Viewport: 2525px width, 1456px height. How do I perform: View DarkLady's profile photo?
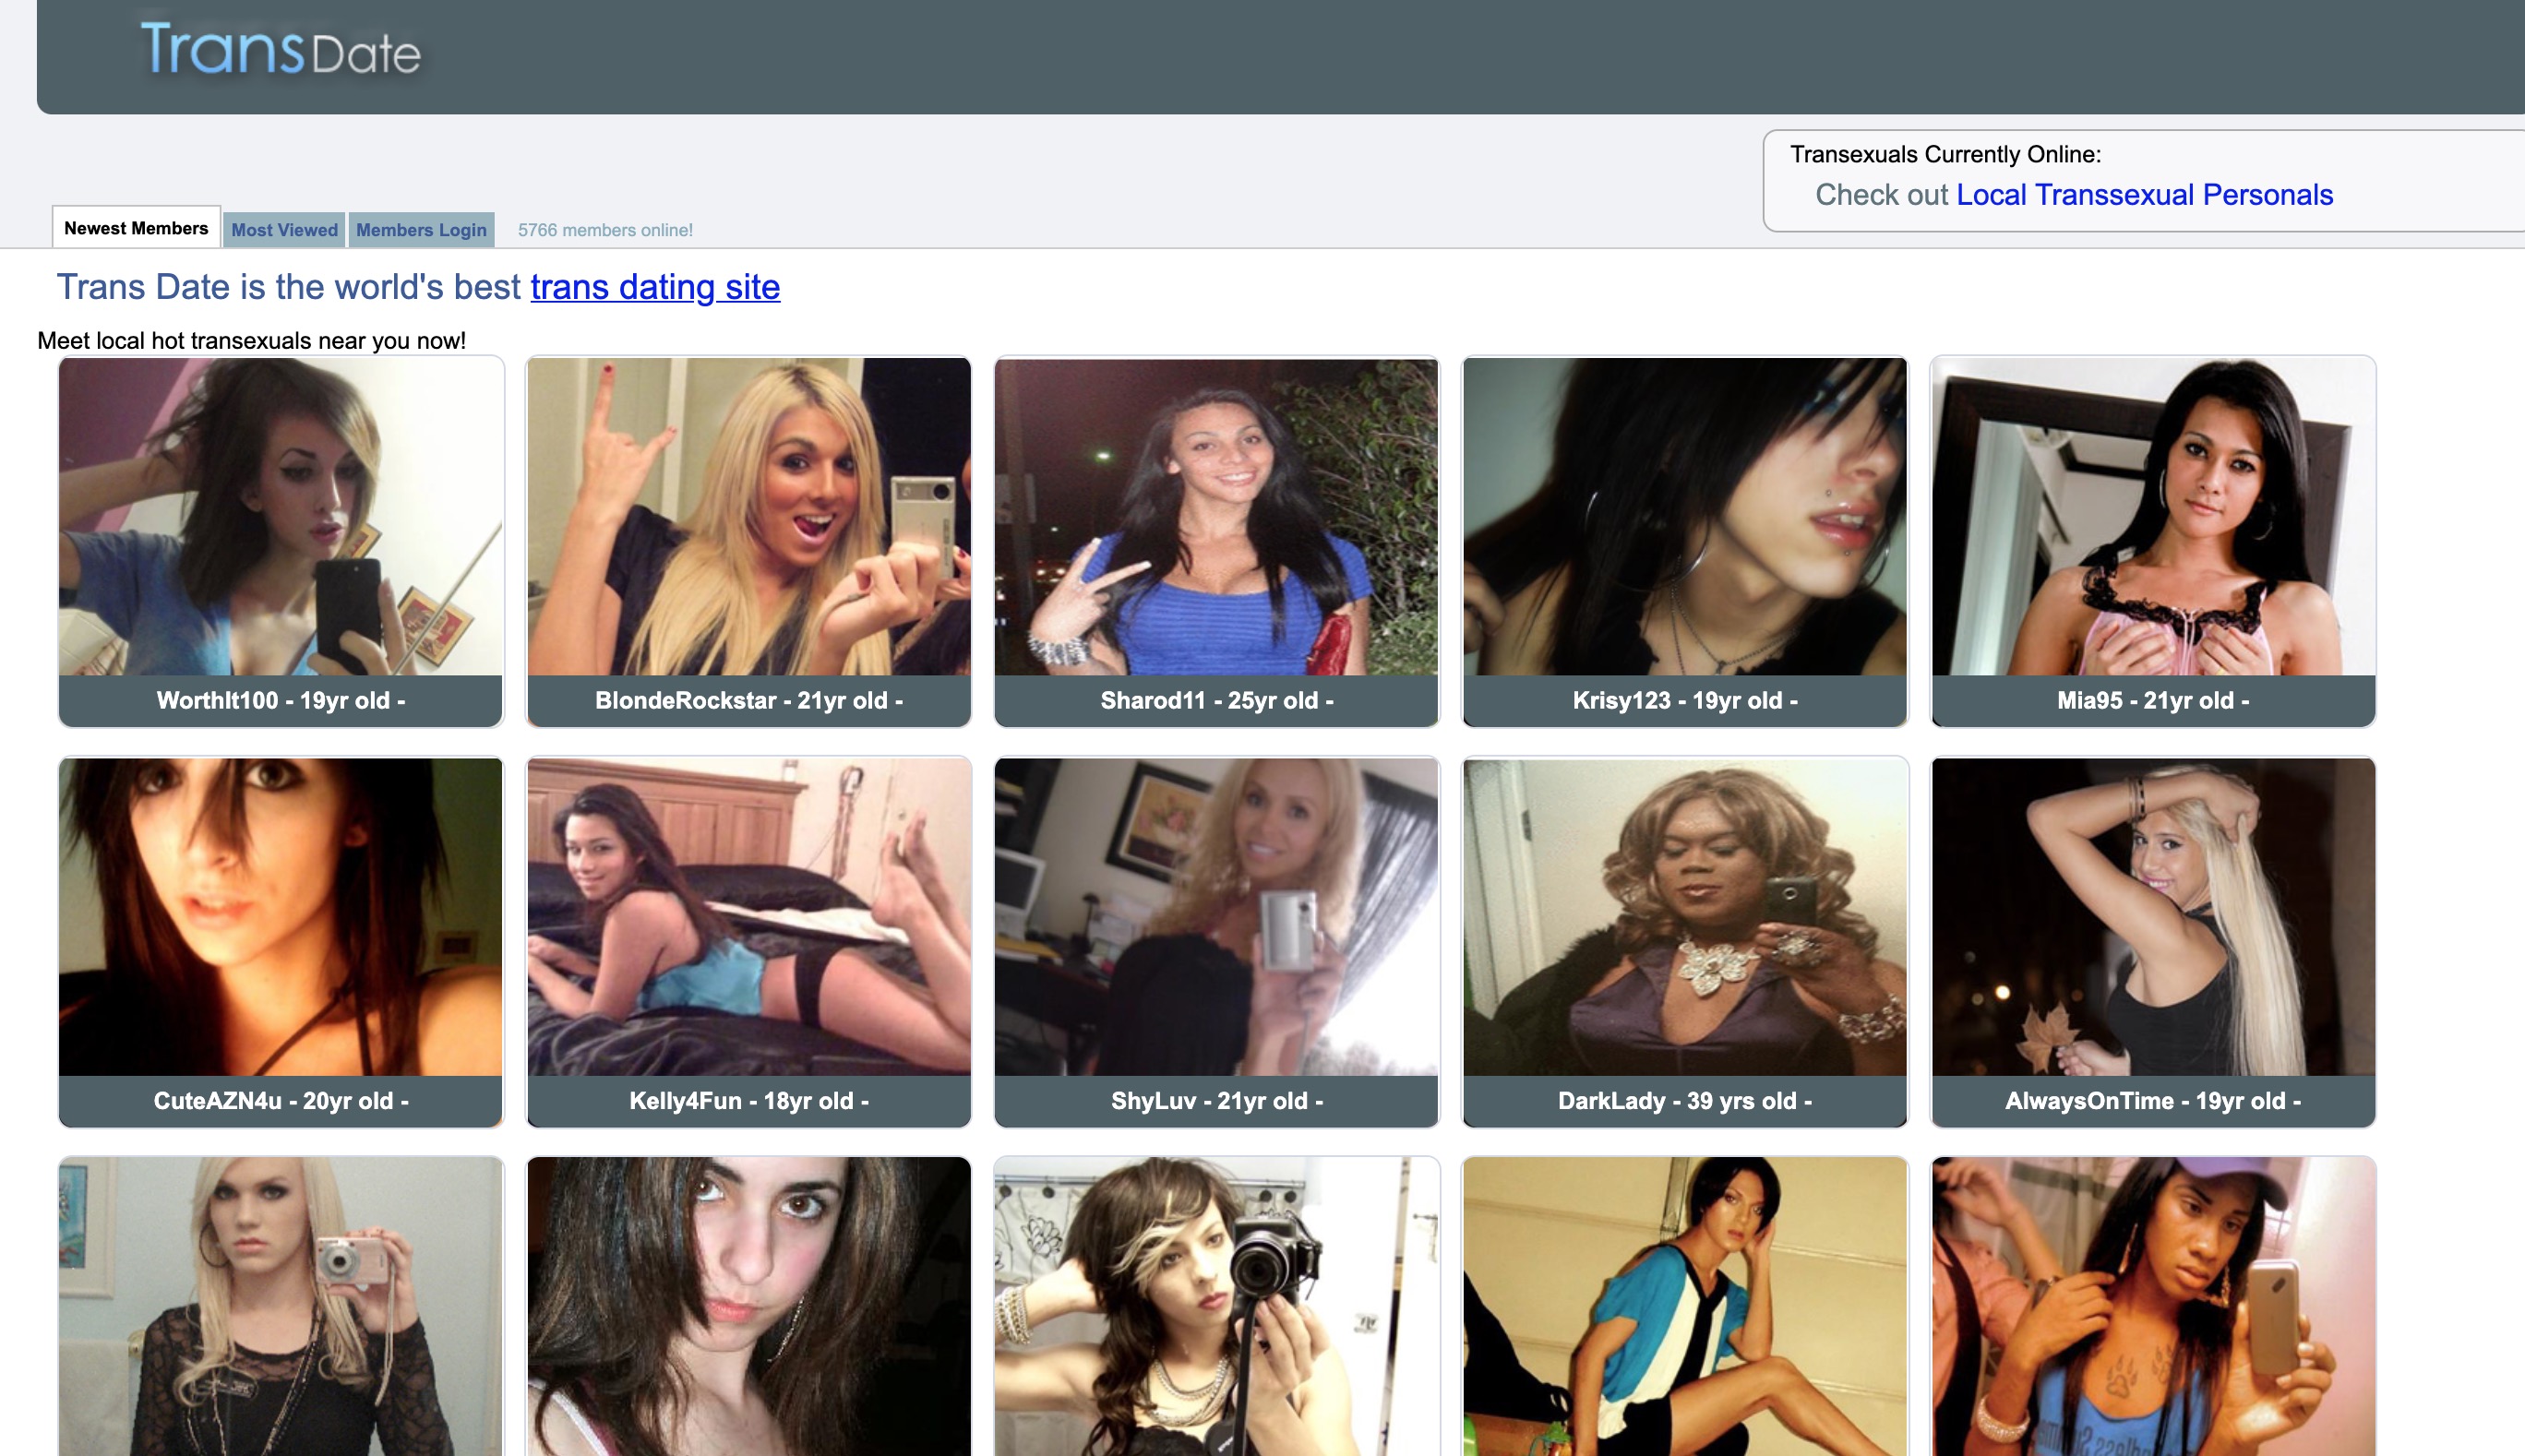pos(1683,918)
